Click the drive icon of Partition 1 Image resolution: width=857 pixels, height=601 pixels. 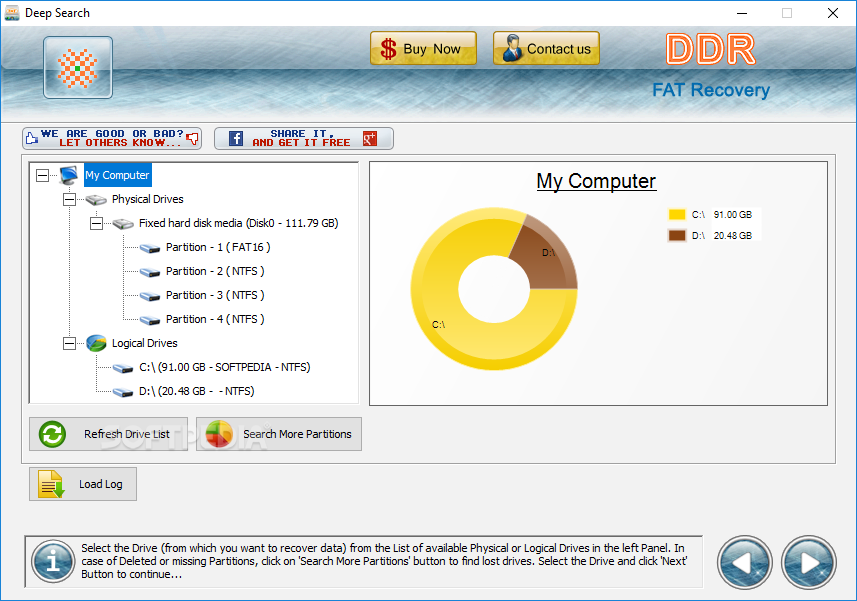[x=149, y=249]
